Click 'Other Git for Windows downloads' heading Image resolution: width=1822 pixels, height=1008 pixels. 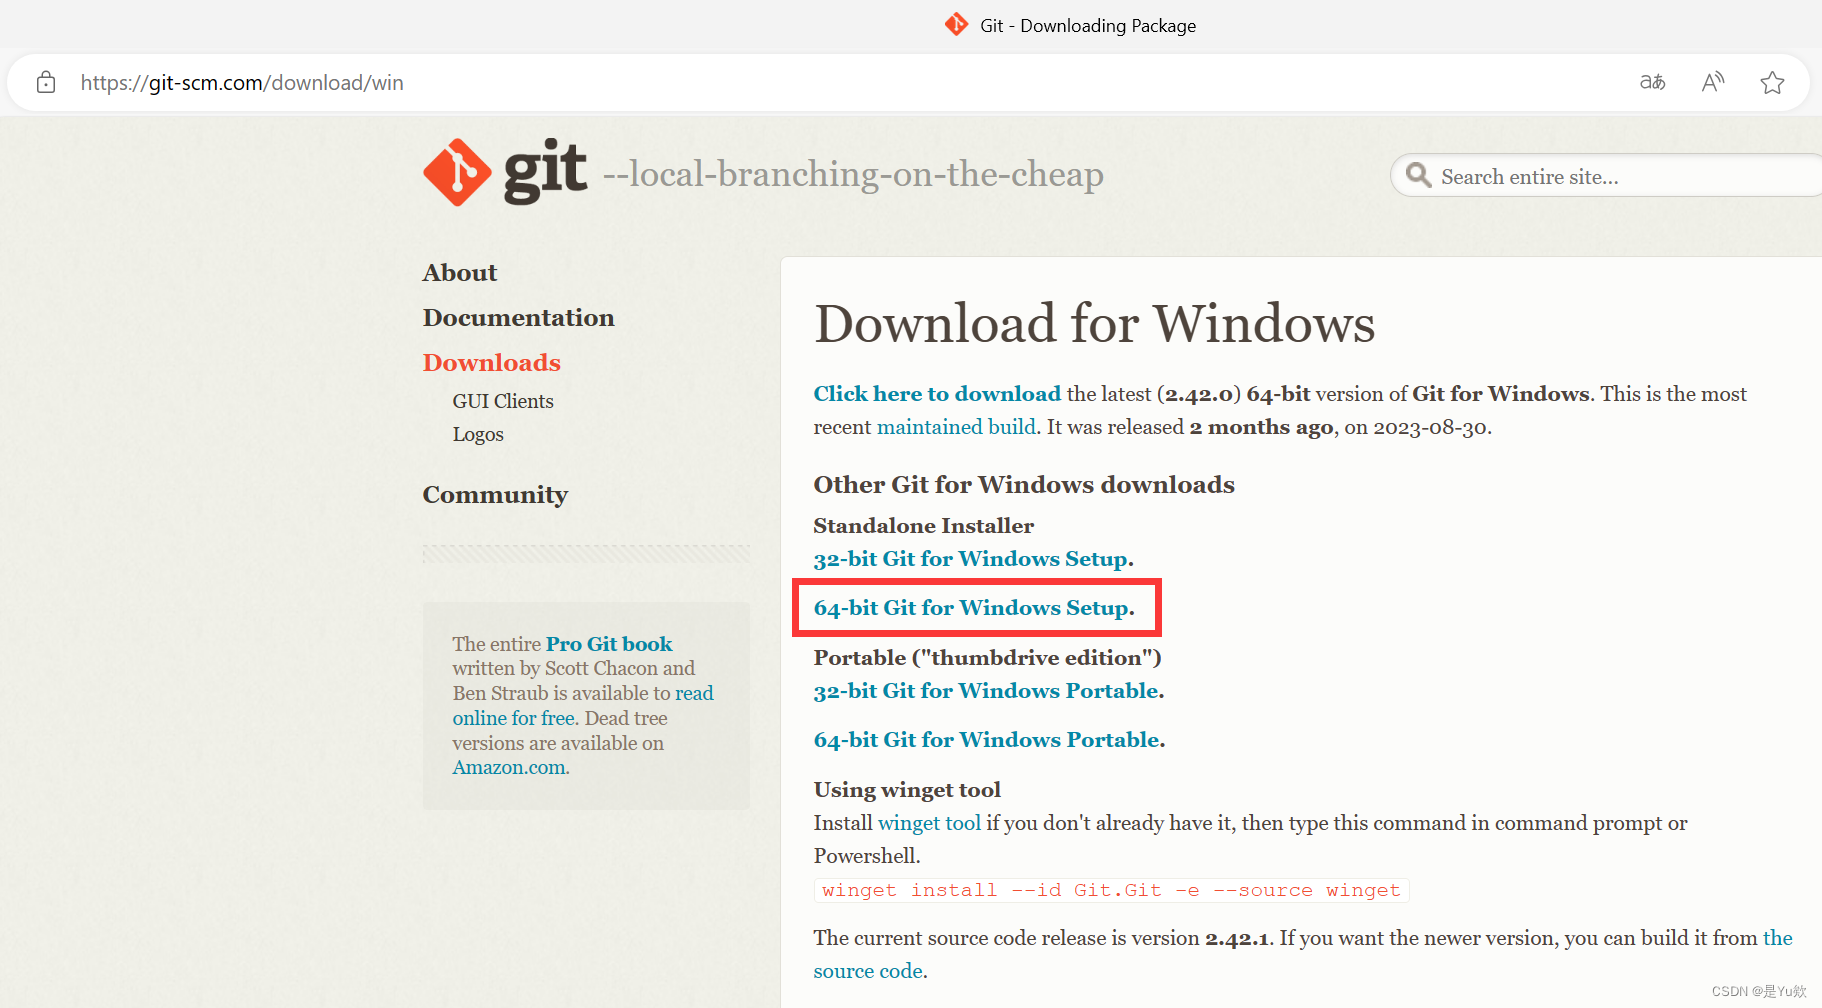[1024, 485]
